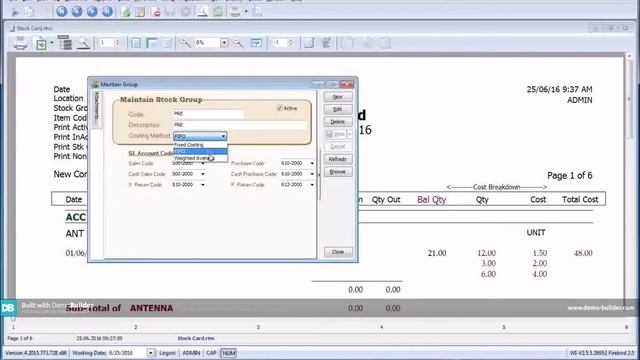The image size is (640, 360).
Task: Click the page number spinner arrows
Action: [118, 42]
